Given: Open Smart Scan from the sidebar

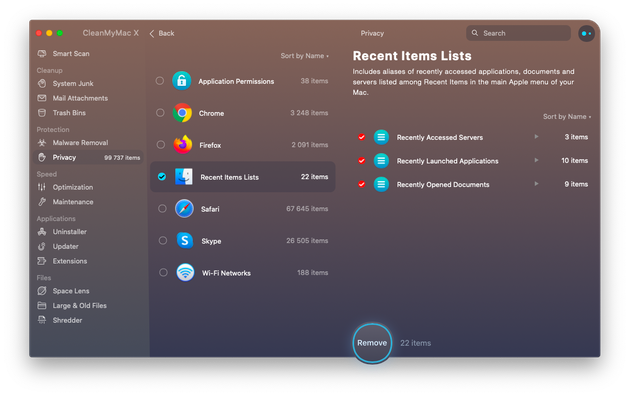Looking at the screenshot, I should point(71,53).
